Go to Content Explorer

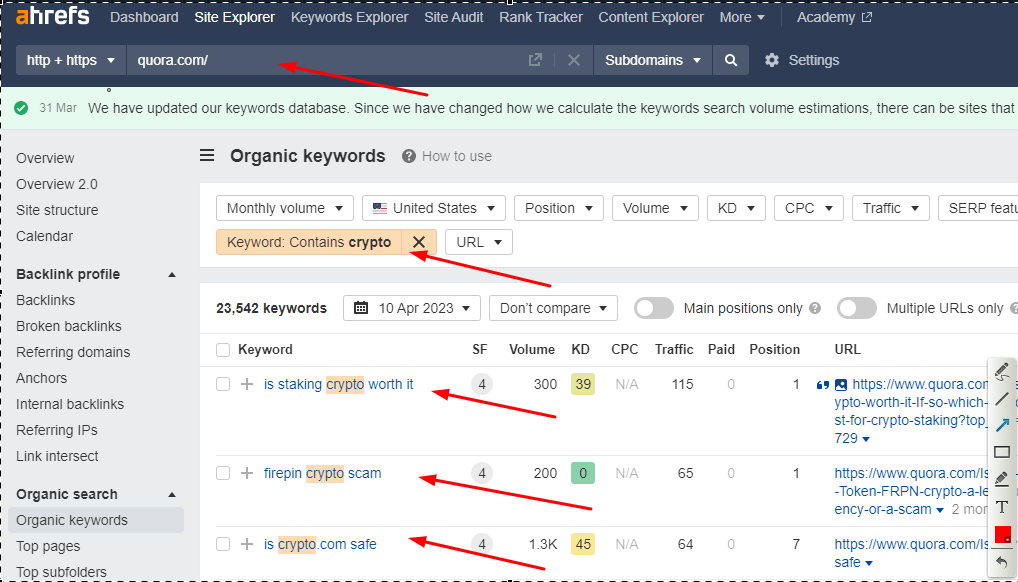click(x=651, y=18)
